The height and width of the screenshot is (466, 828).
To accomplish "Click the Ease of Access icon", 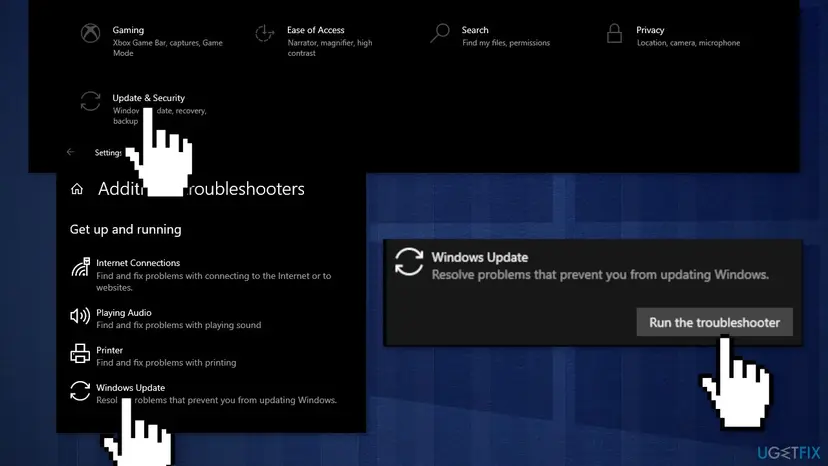I will click(x=265, y=33).
